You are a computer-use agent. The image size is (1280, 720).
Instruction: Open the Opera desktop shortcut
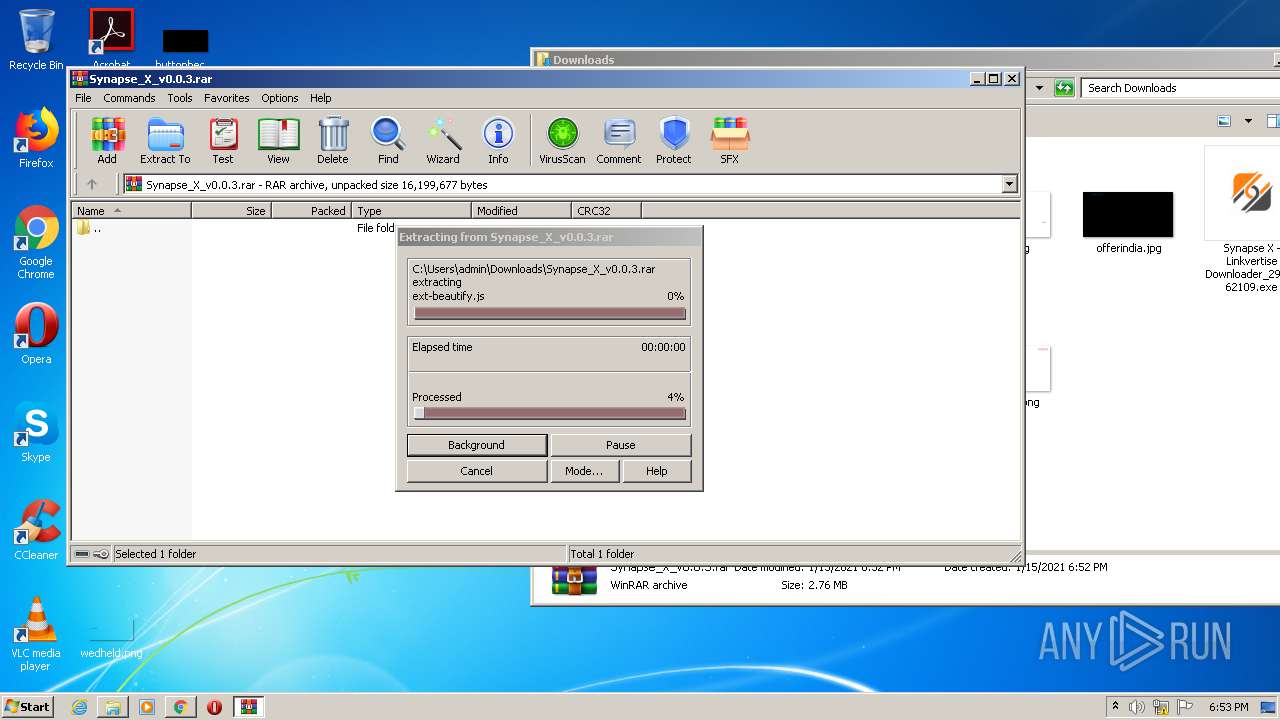[x=36, y=333]
